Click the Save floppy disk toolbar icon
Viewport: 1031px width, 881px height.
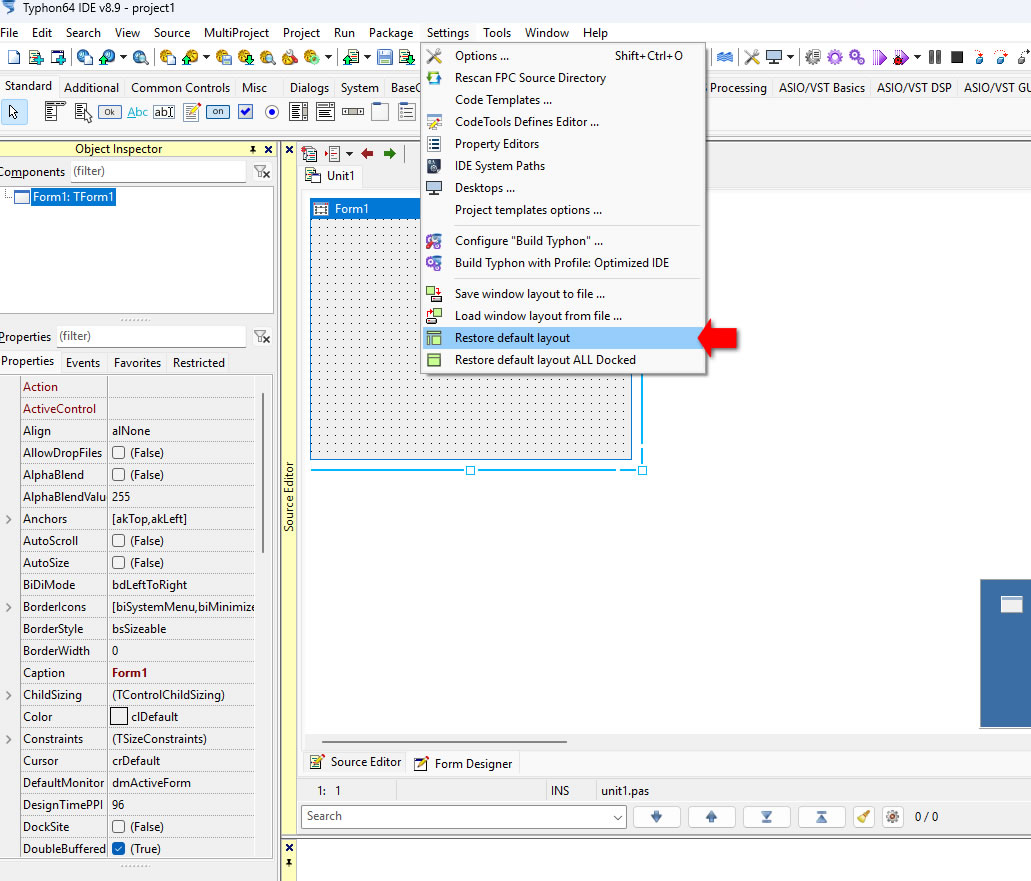click(384, 57)
